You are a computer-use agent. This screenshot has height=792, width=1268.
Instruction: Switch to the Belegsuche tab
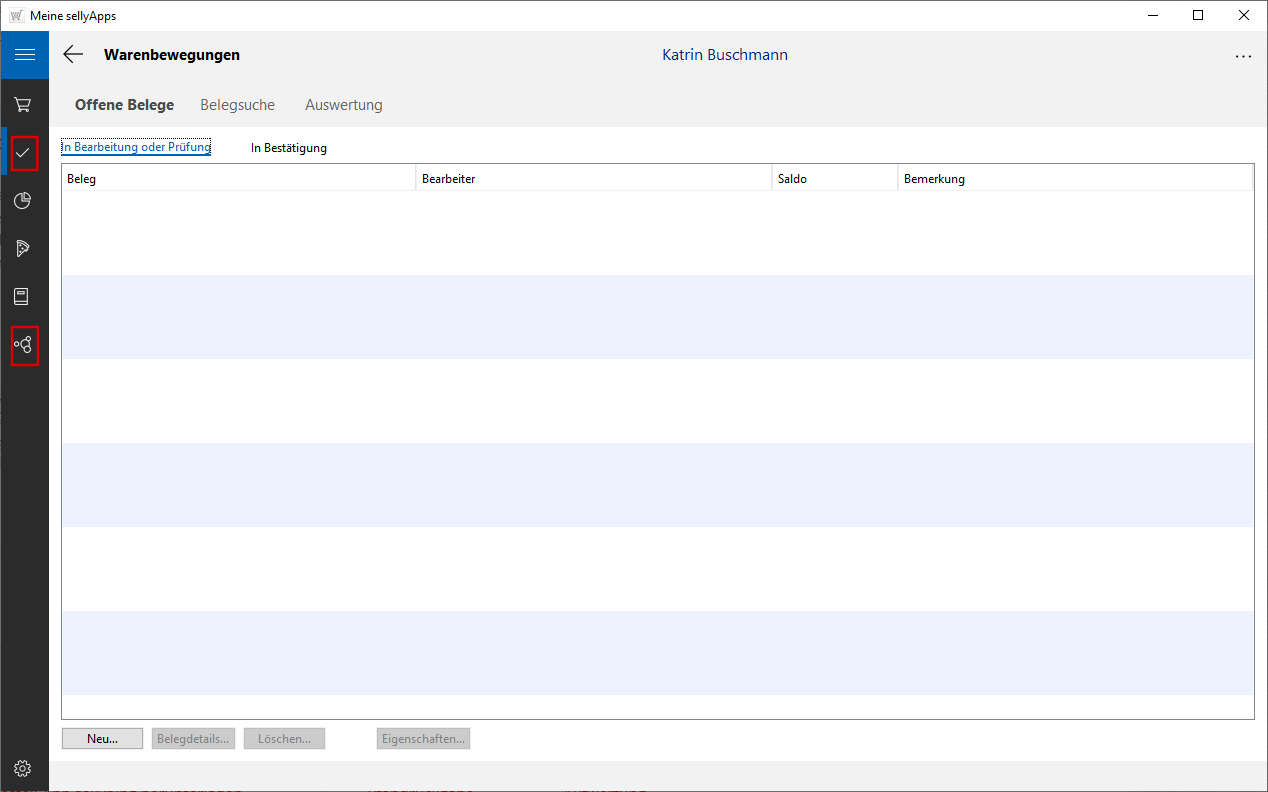pos(237,105)
